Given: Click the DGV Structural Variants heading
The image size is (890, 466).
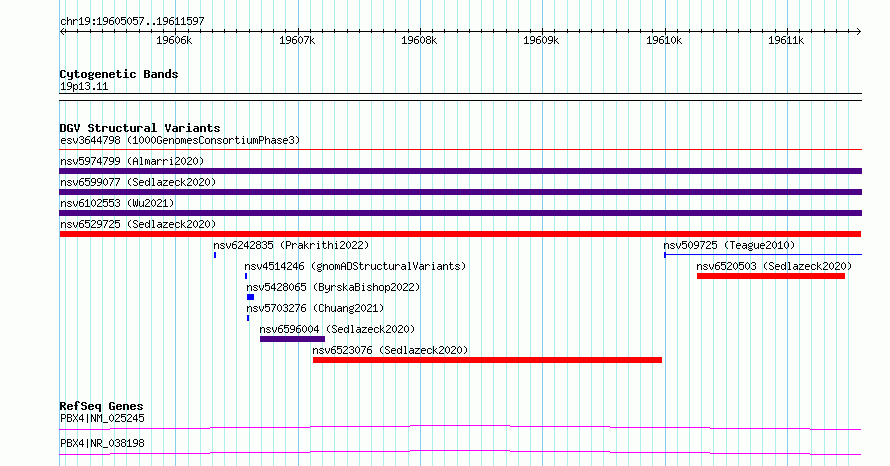Looking at the screenshot, I should 140,128.
